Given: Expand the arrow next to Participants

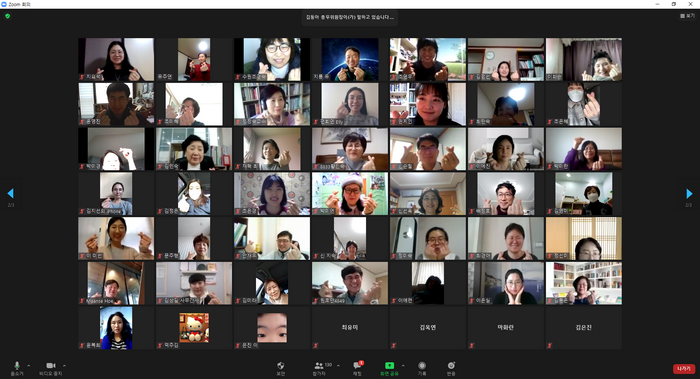Looking at the screenshot, I should pos(338,366).
